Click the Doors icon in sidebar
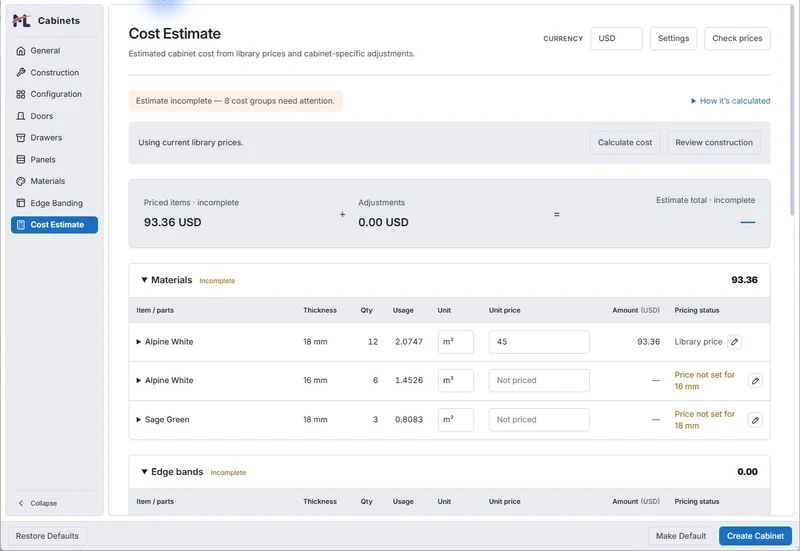The width and height of the screenshot is (800, 551). [21, 116]
